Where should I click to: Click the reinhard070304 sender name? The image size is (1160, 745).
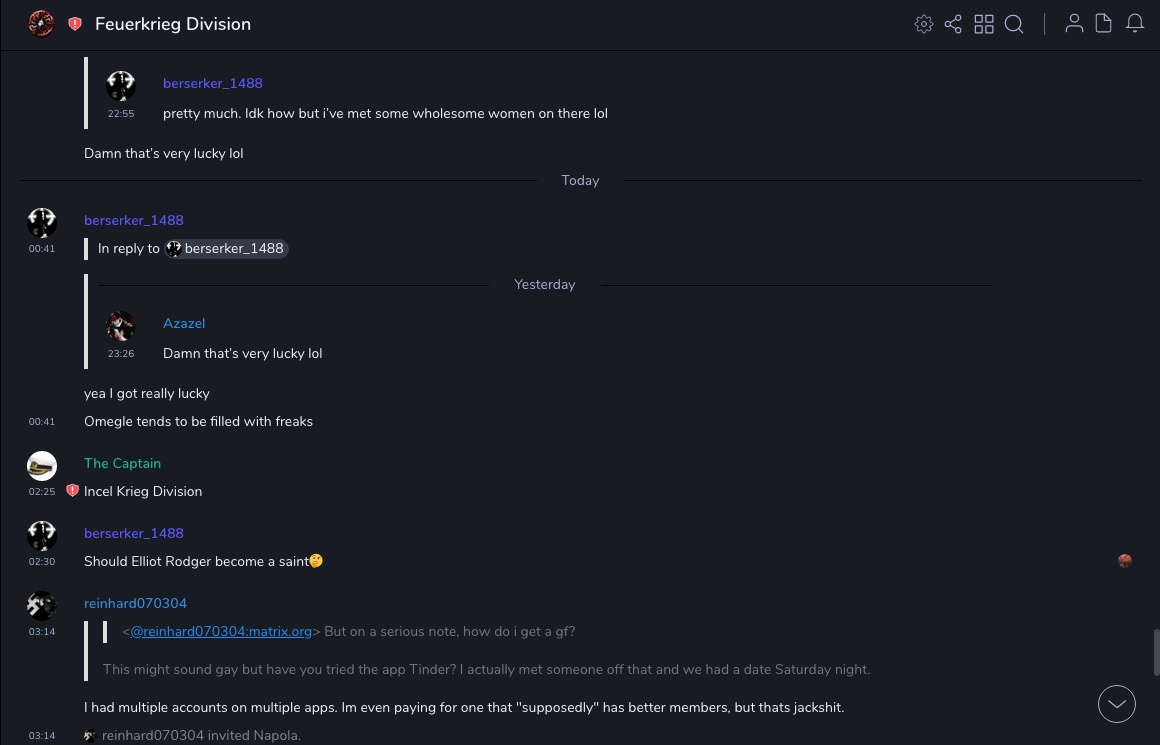pos(135,603)
